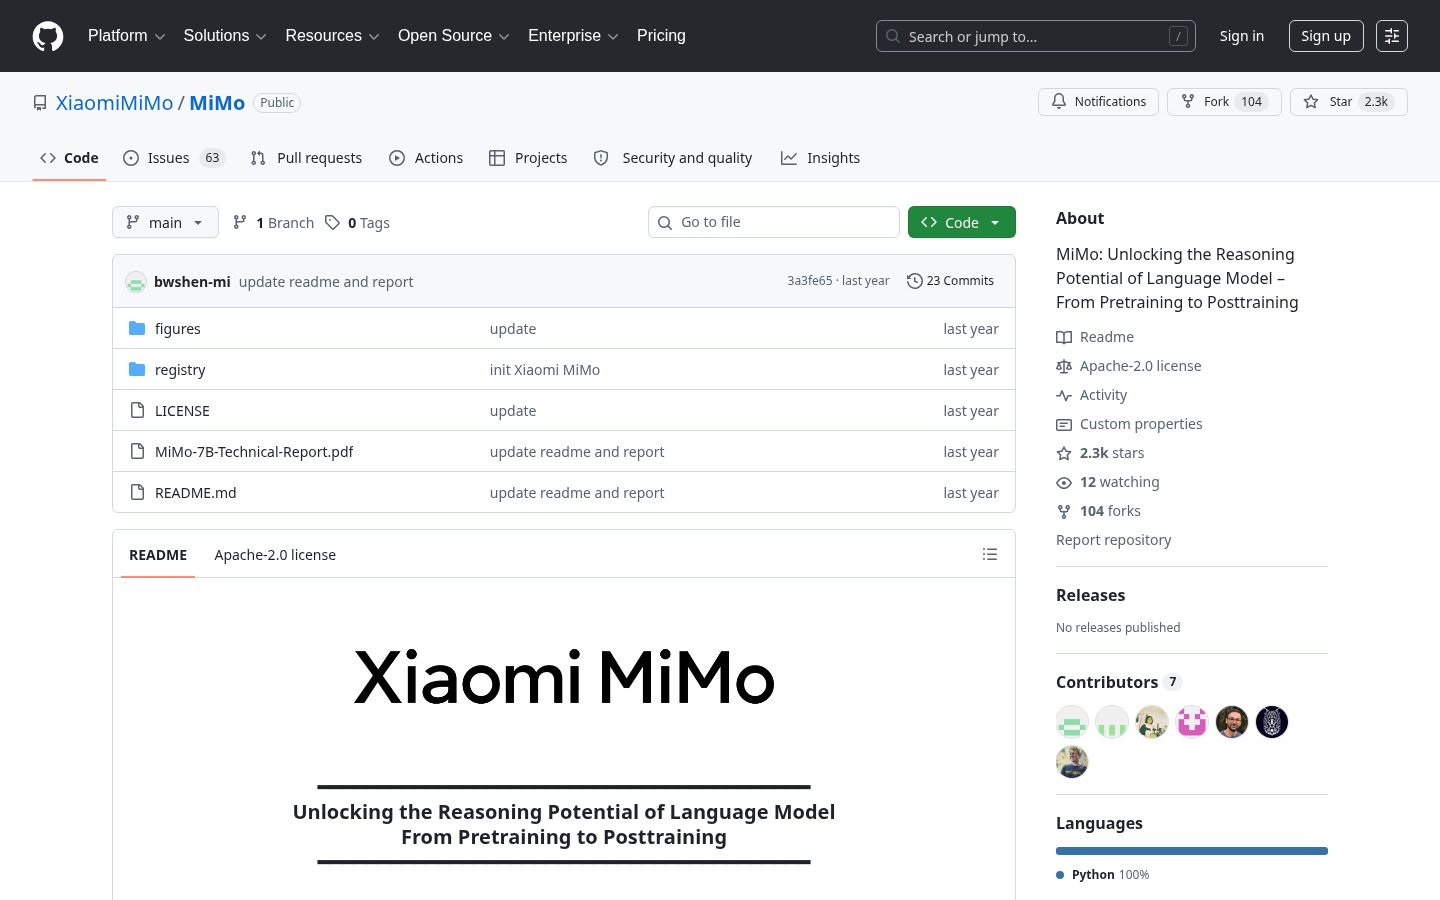Open the XiaomiMiMo owner link
The height and width of the screenshot is (900, 1440).
(x=114, y=103)
